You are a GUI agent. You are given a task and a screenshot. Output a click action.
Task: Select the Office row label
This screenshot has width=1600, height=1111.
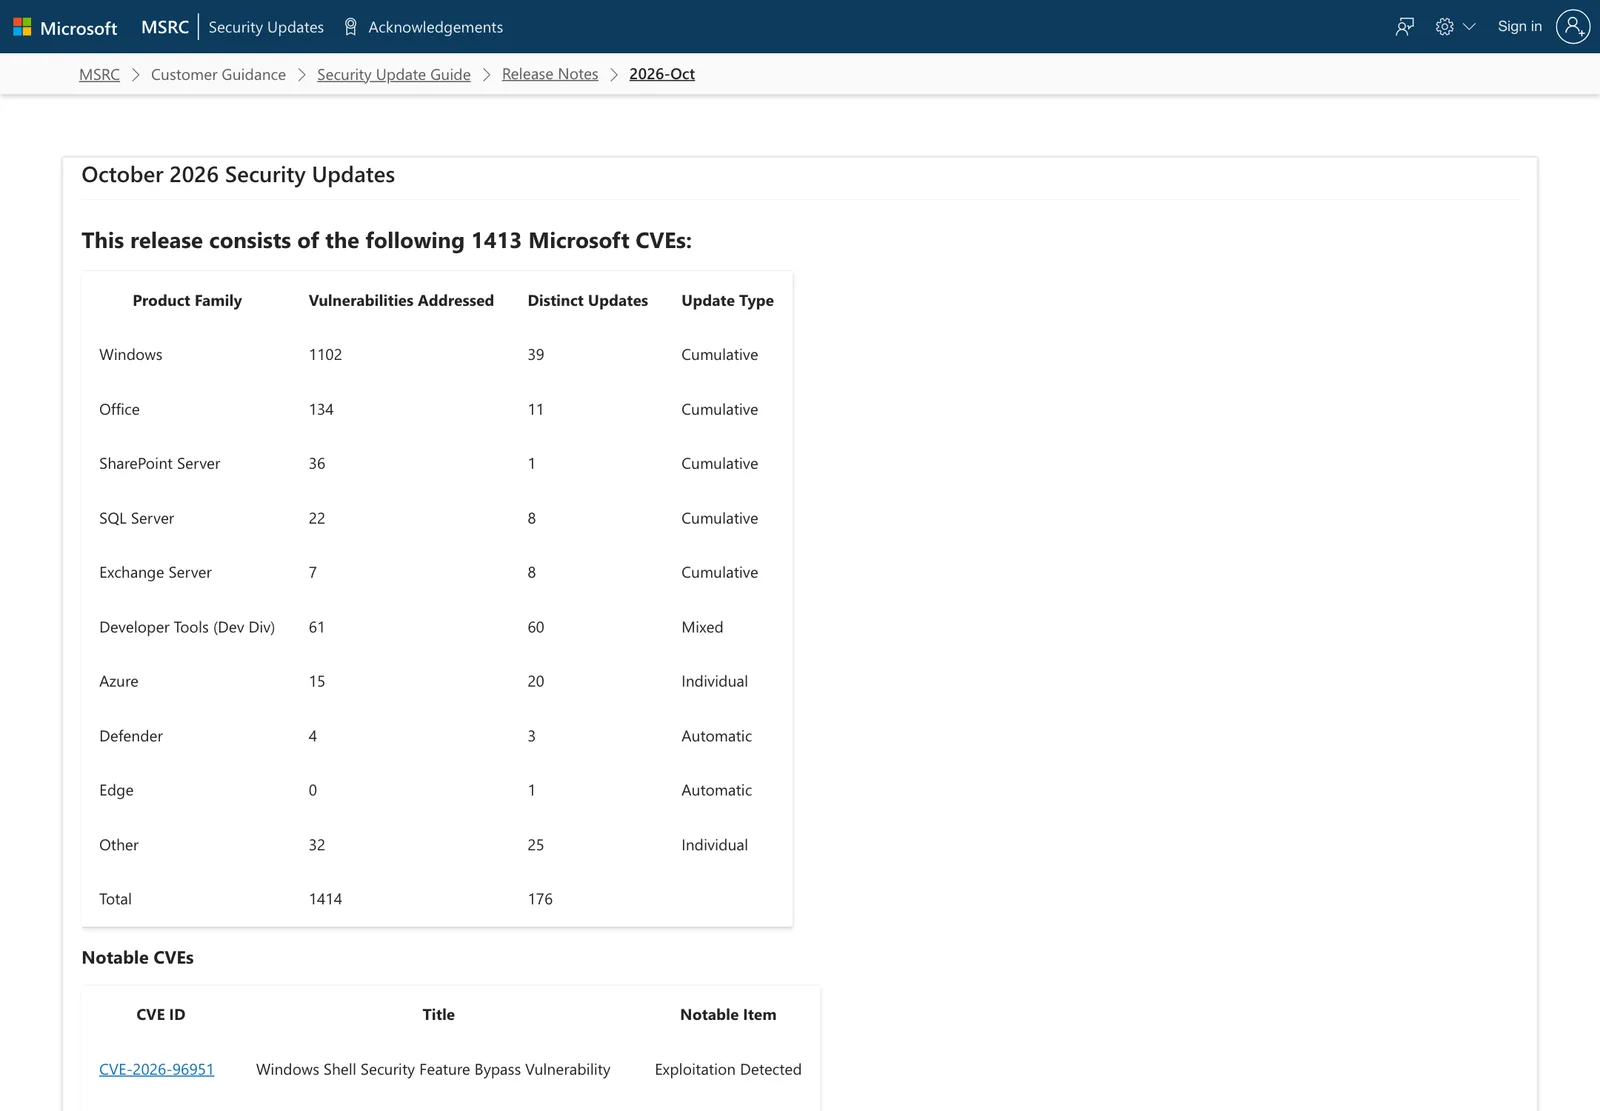pyautogui.click(x=119, y=409)
